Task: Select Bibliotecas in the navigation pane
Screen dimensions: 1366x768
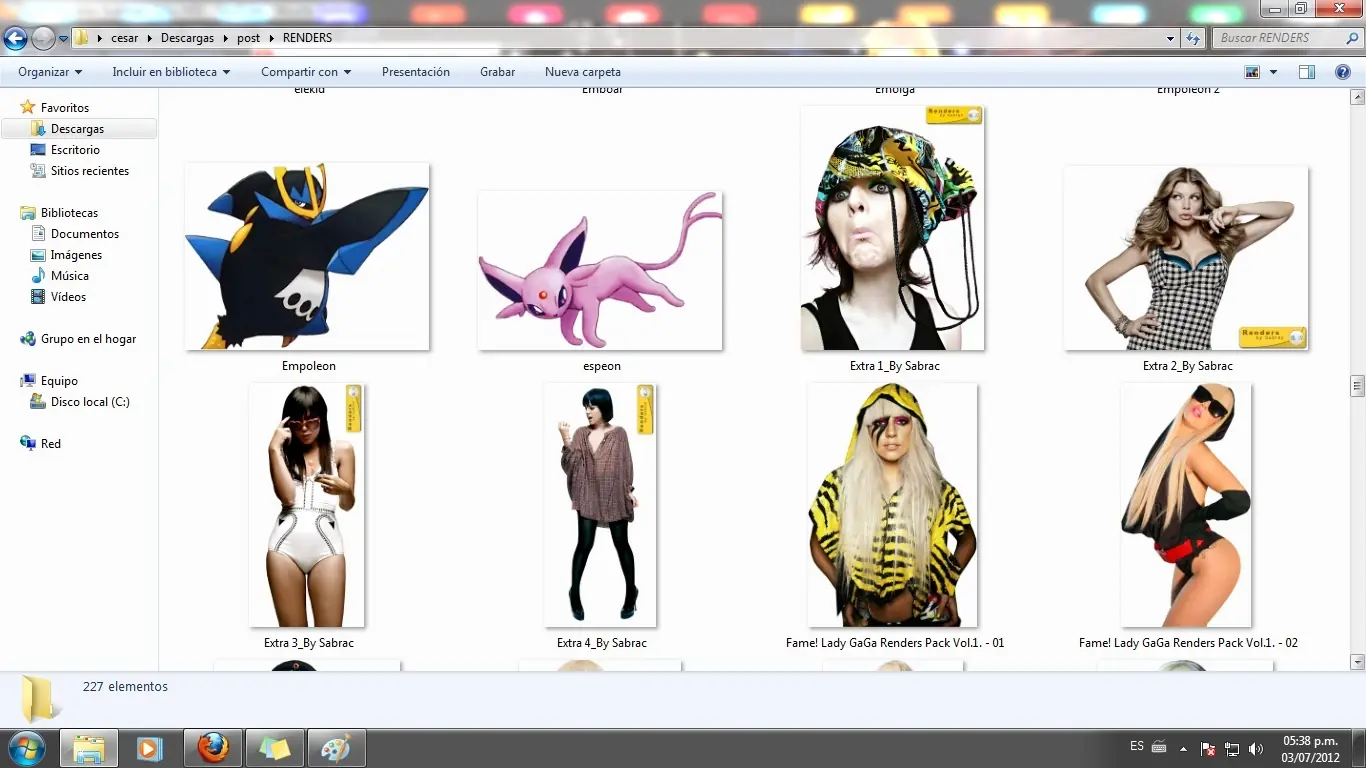Action: click(x=69, y=213)
